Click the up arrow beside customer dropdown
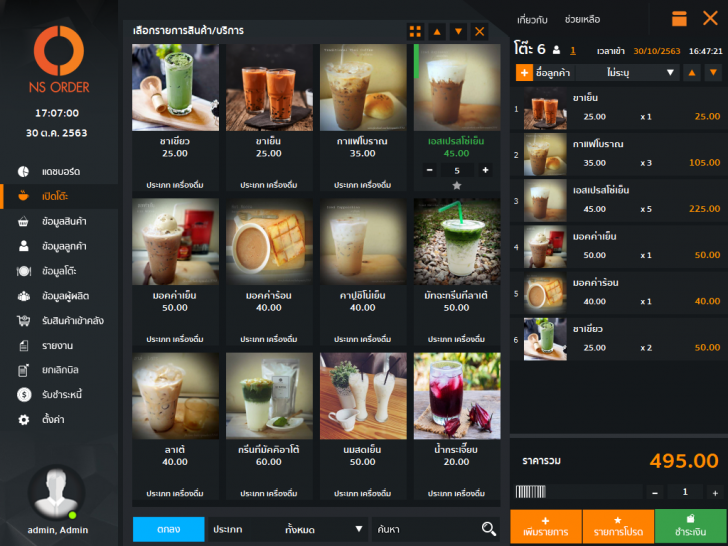The width and height of the screenshot is (728, 546). pos(692,73)
